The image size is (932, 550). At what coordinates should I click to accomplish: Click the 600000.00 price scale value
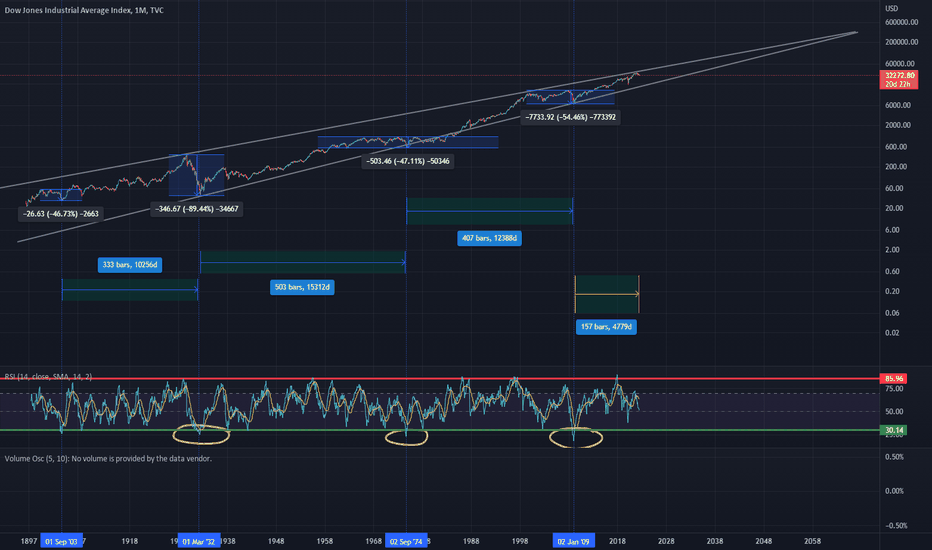pos(901,23)
